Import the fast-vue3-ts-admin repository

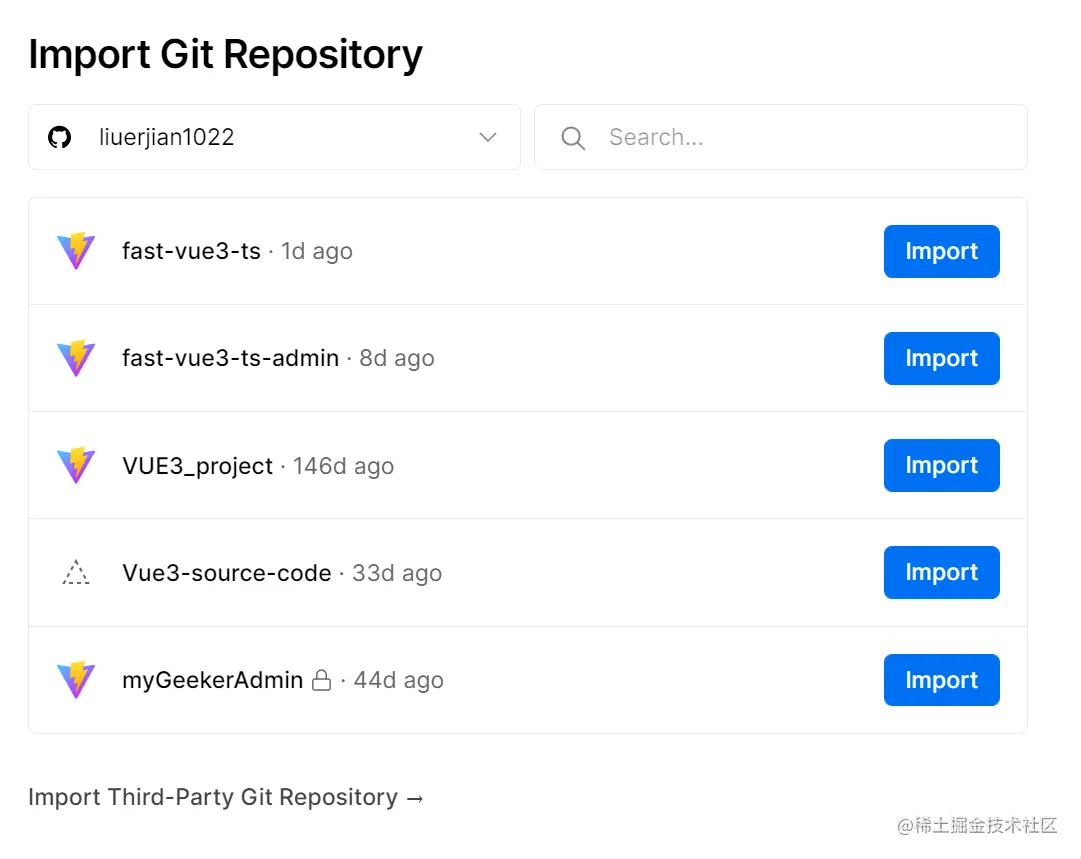(941, 358)
